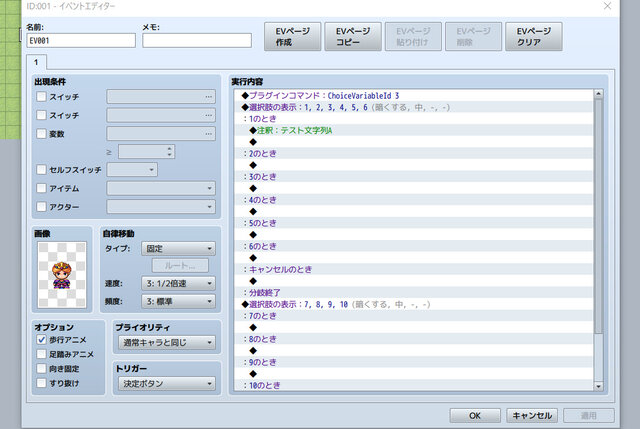Open the 速度 dropdown showing 3: 1/2倍速

(x=178, y=283)
